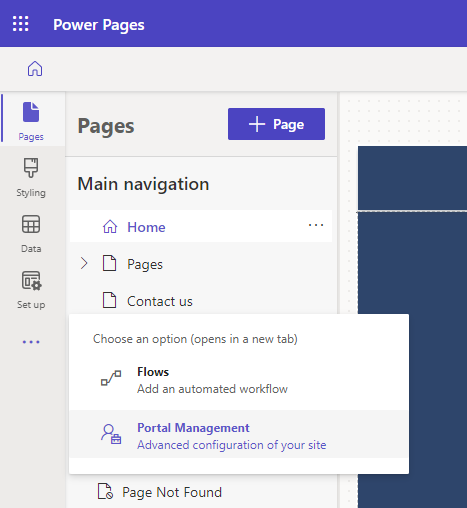Screen dimensions: 467x508
Task: Click the Flows workflow icon
Action: coord(111,378)
